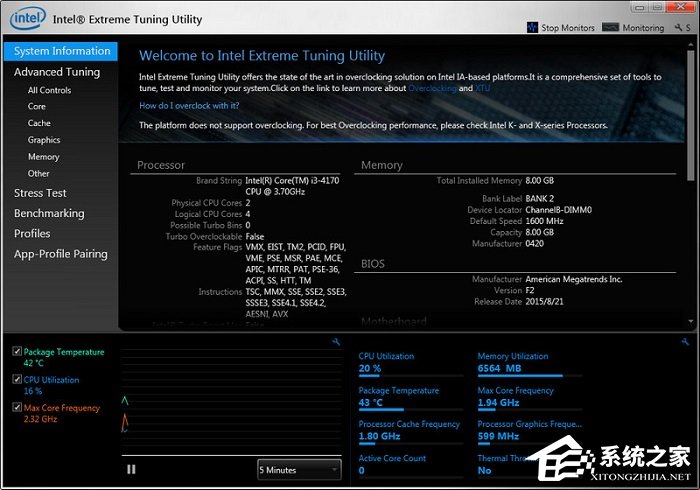Click Turbo Overclockable 'False' value
Image resolution: width=700 pixels, height=490 pixels.
click(x=254, y=237)
